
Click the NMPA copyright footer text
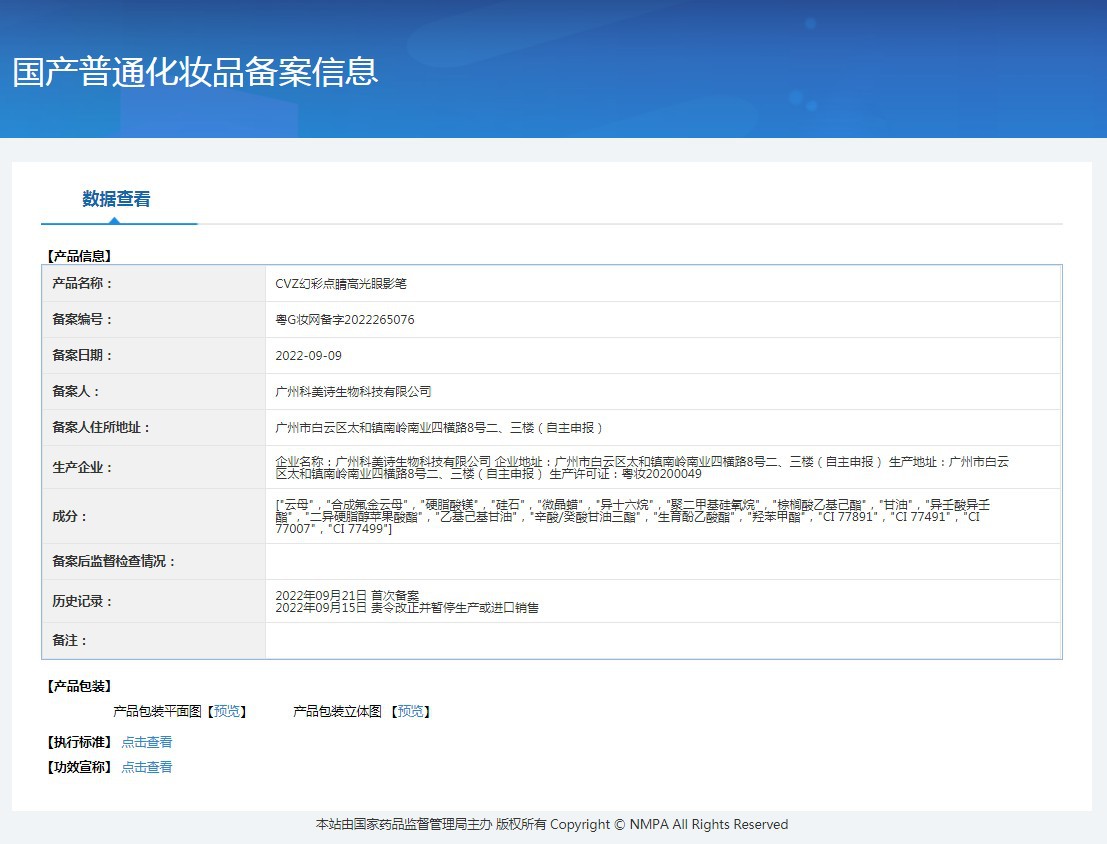click(552, 825)
